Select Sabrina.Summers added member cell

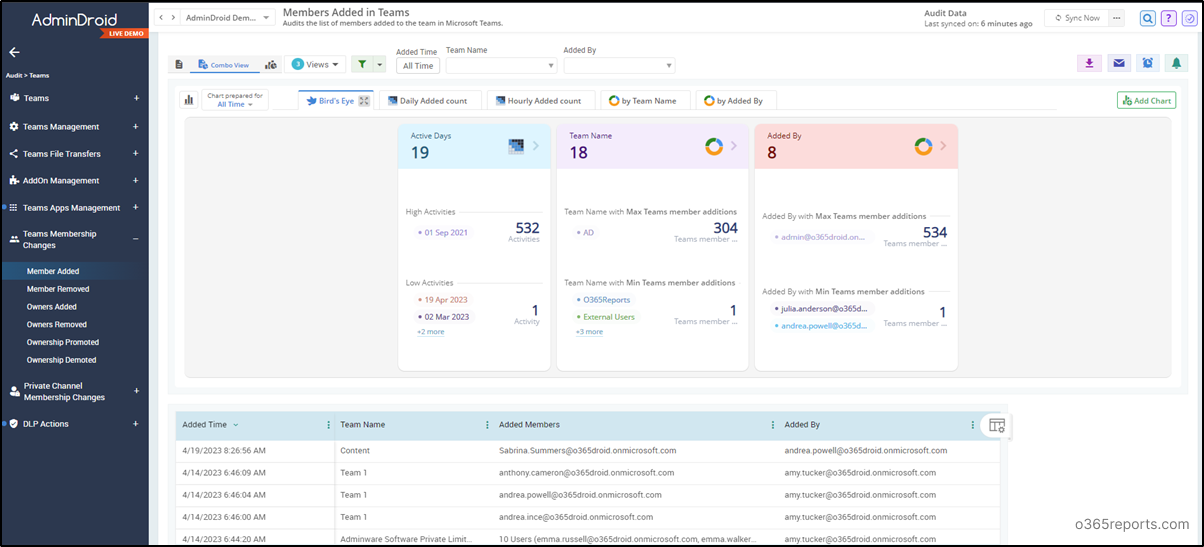click(588, 451)
